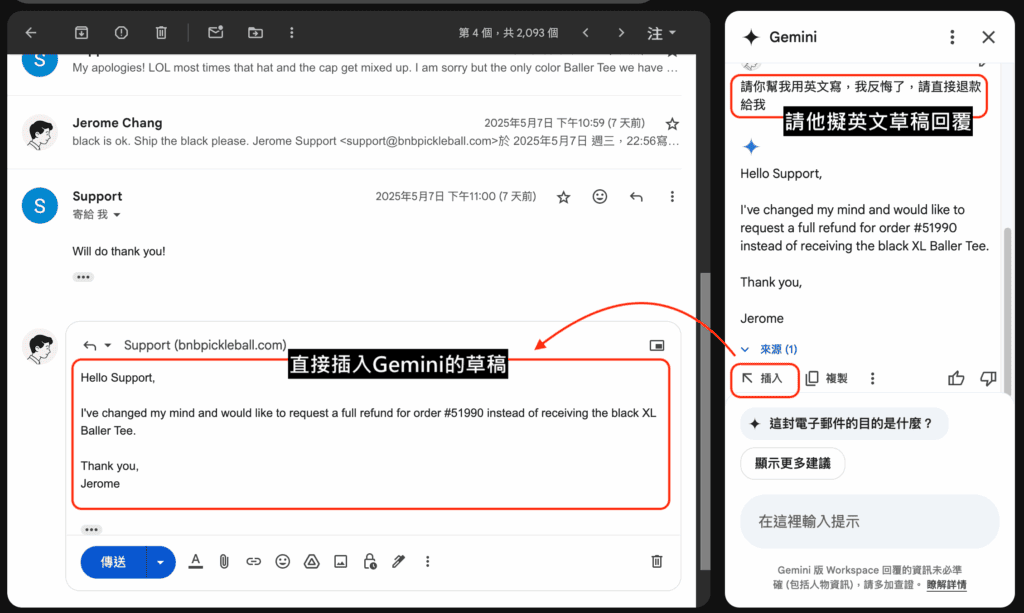Click the Support sender avatar
The height and width of the screenshot is (613, 1024).
point(40,206)
